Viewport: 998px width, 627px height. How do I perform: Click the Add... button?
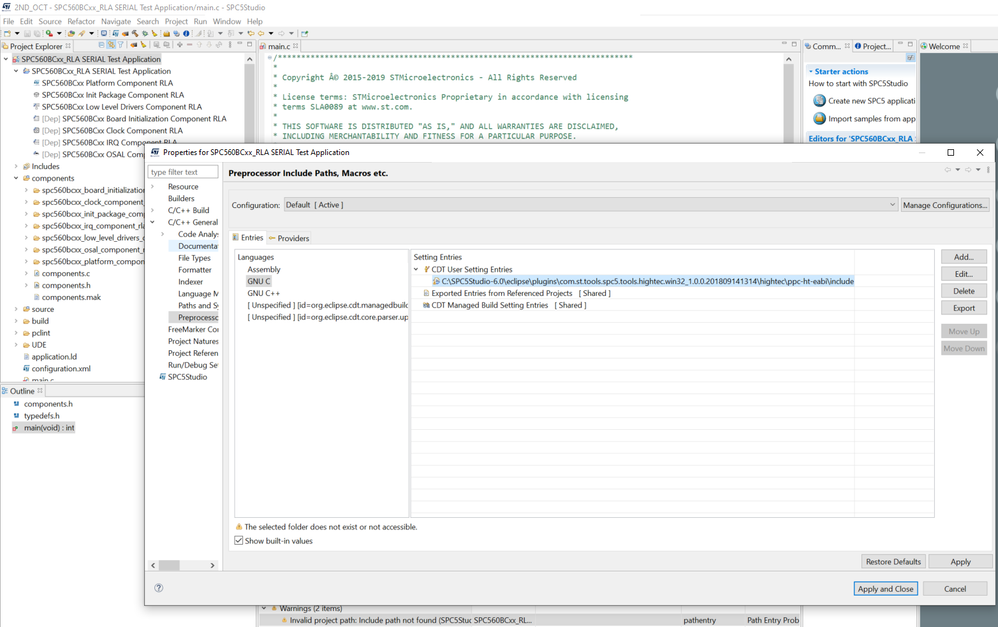coord(964,257)
